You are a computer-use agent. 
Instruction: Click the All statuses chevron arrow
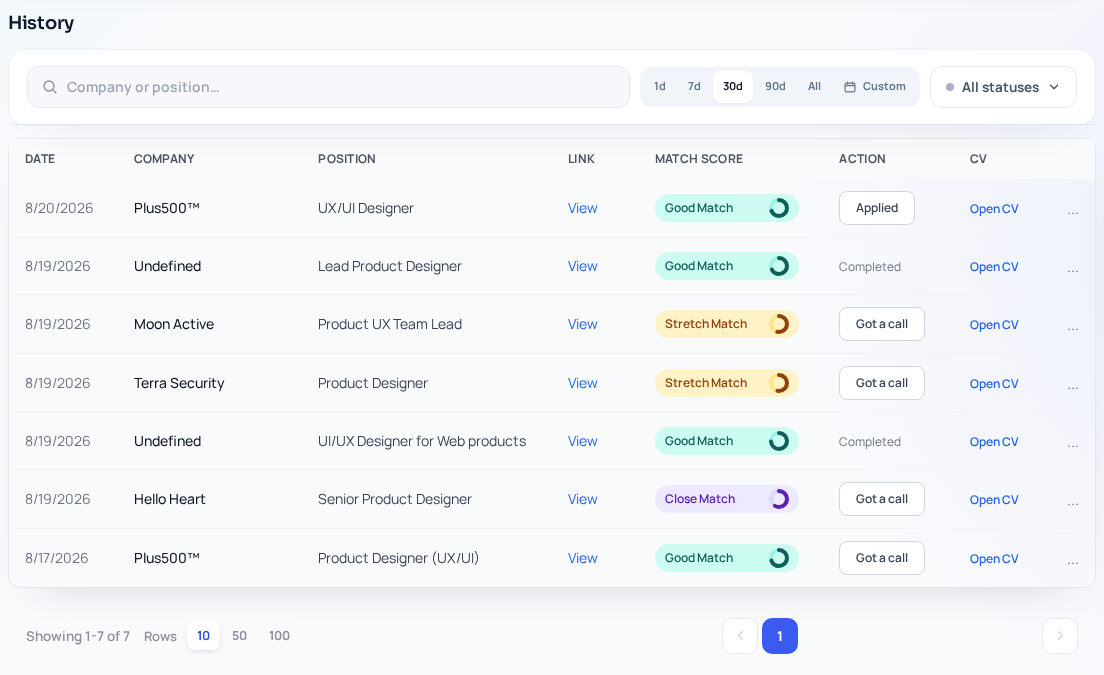(1054, 87)
